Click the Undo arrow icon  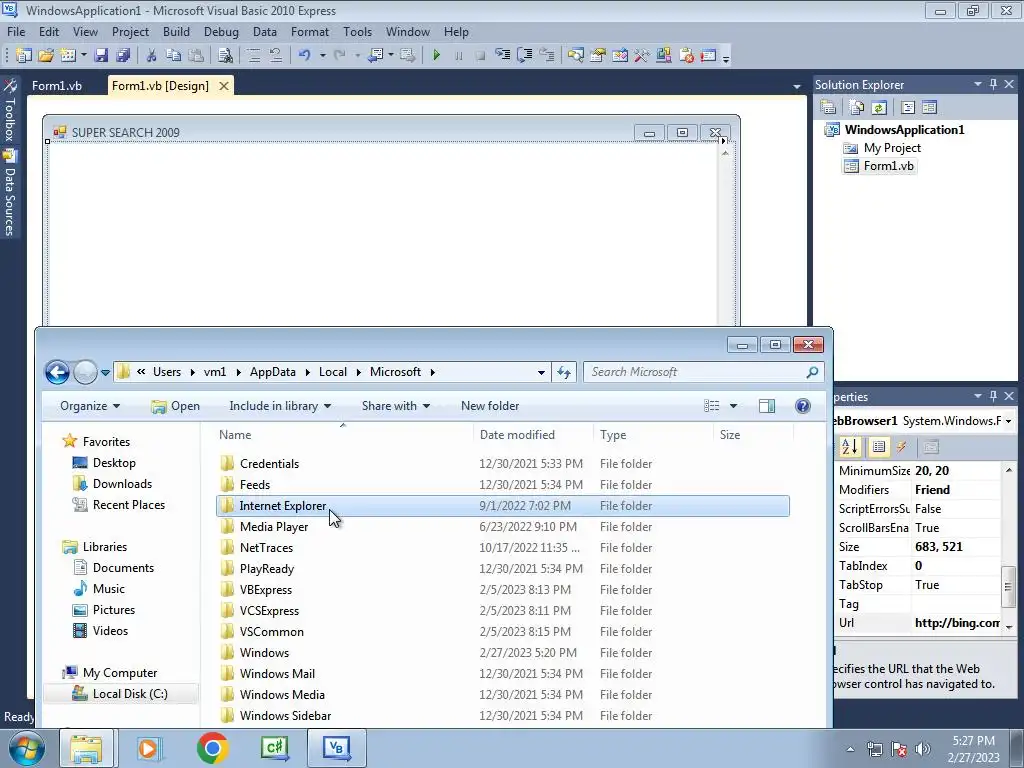click(x=304, y=56)
